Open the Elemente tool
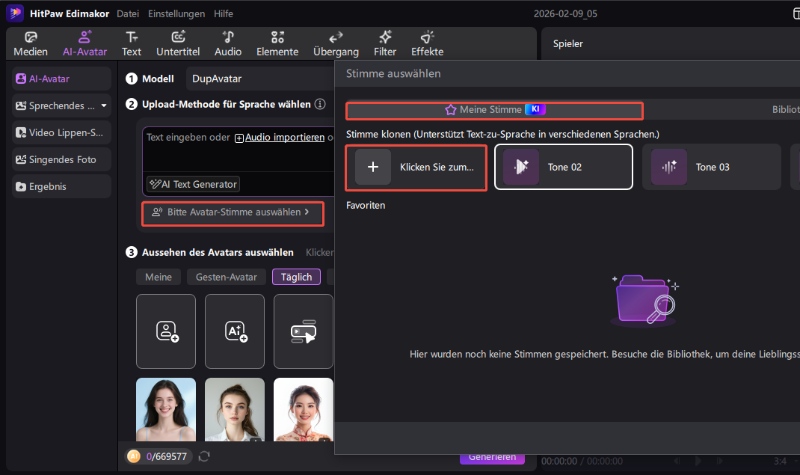800x475 pixels. click(277, 44)
